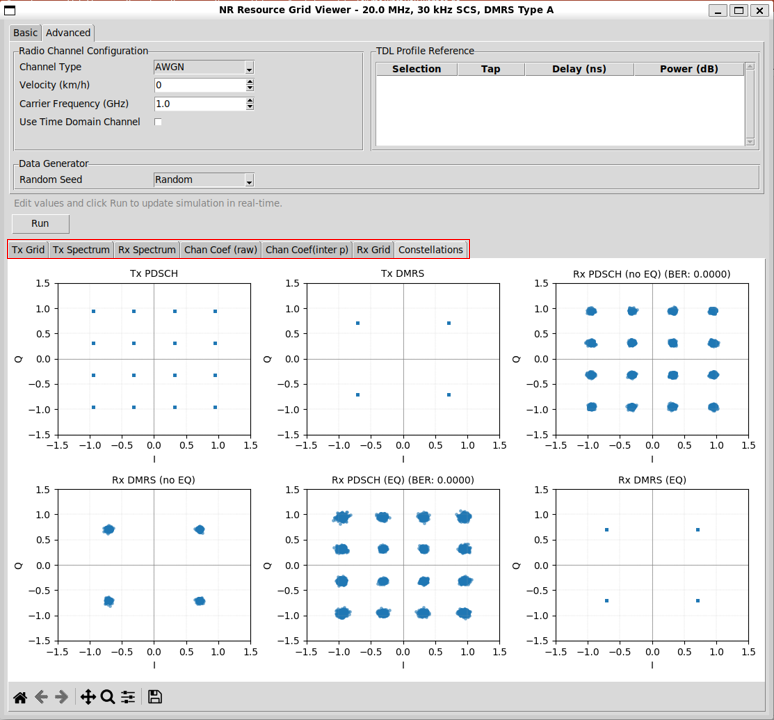Open window menu icon in title bar

pyautogui.click(x=10, y=10)
